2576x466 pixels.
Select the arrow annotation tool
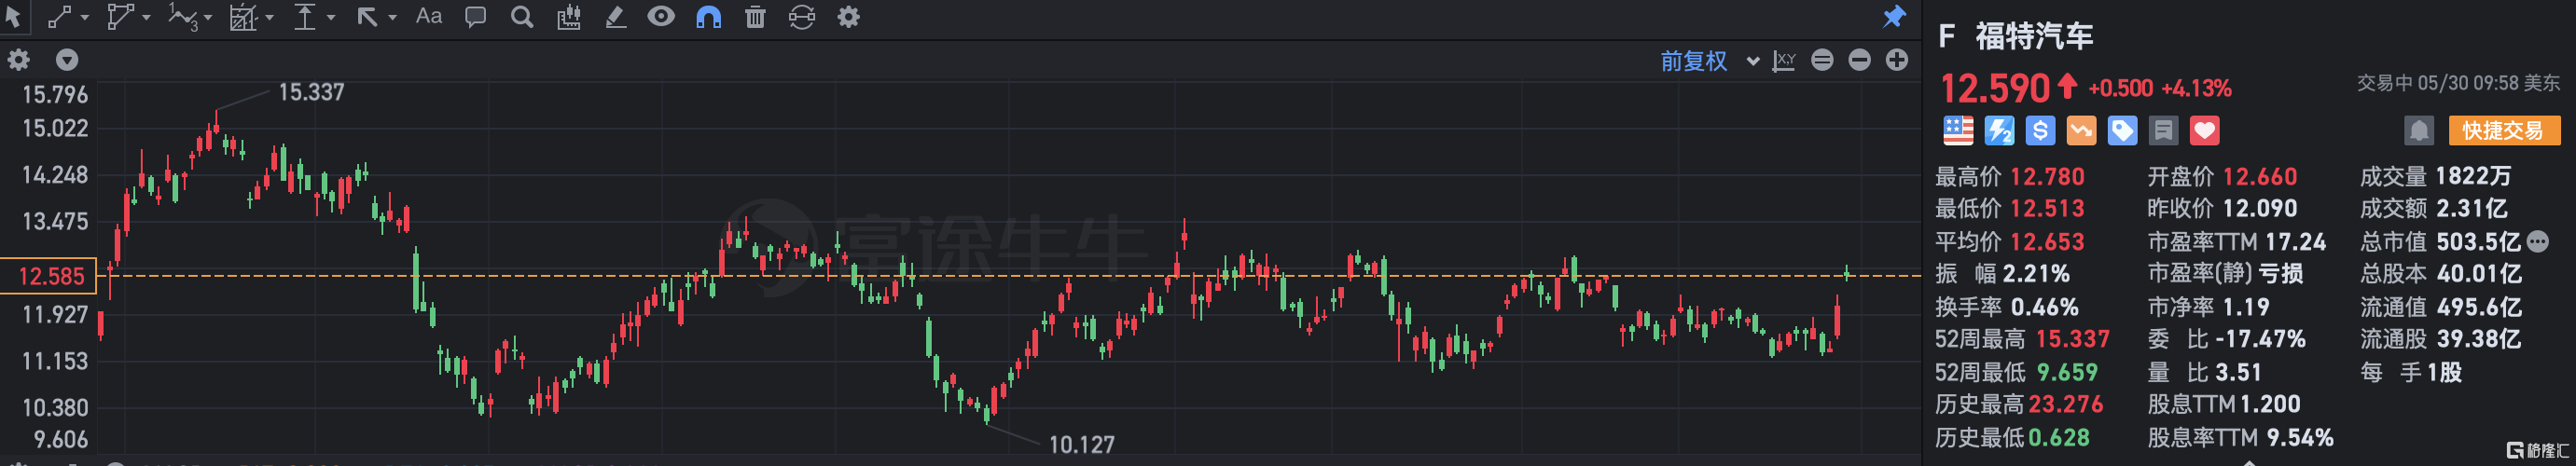point(367,17)
